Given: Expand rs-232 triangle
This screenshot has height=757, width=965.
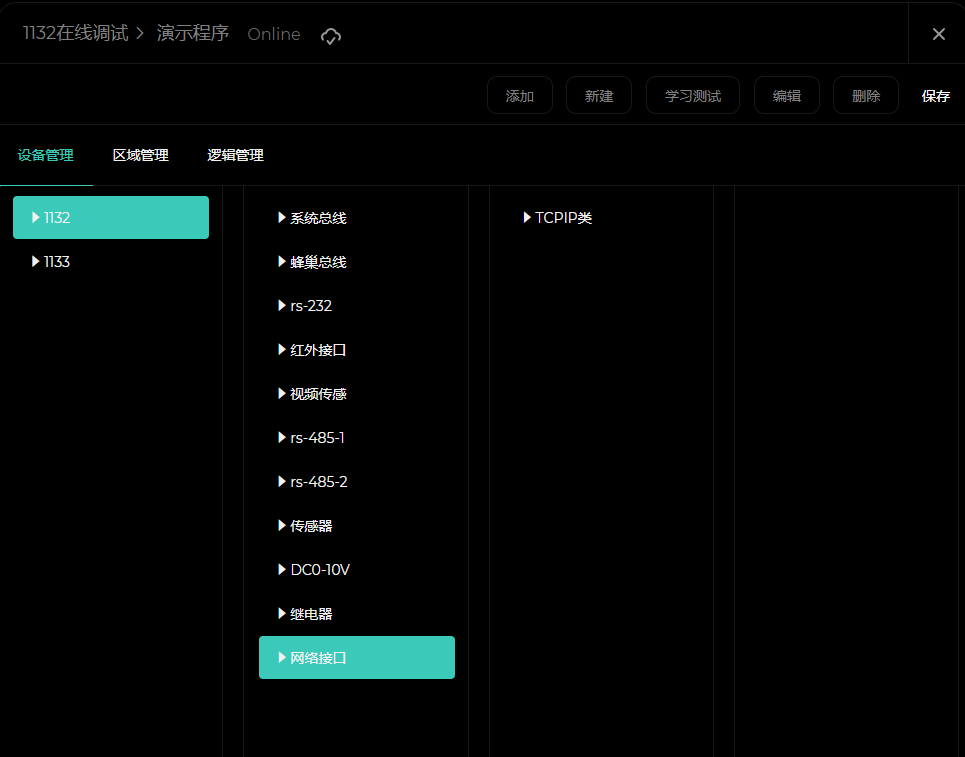Looking at the screenshot, I should [282, 305].
